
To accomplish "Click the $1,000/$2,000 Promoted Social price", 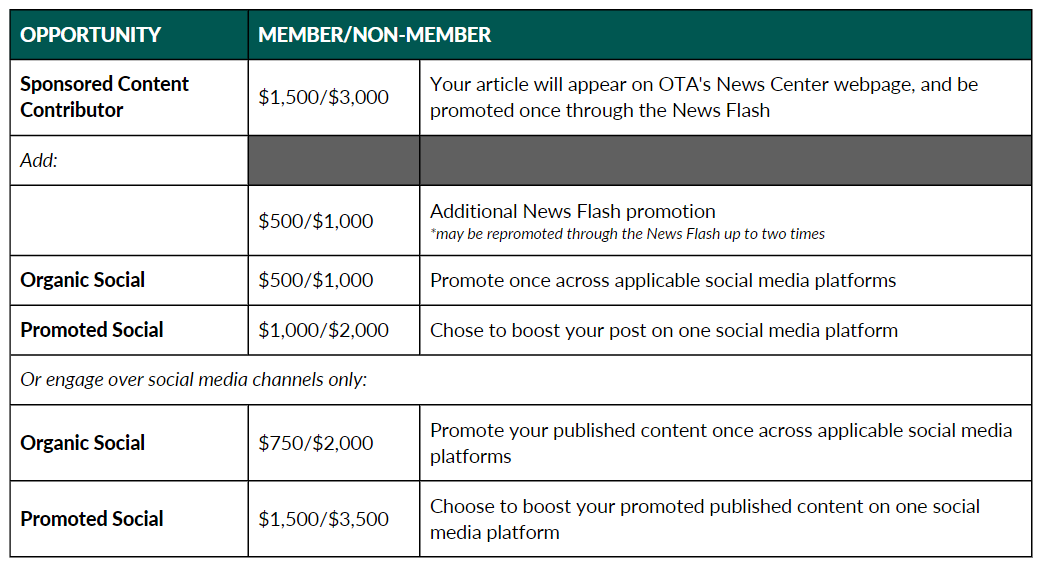I will (x=323, y=330).
